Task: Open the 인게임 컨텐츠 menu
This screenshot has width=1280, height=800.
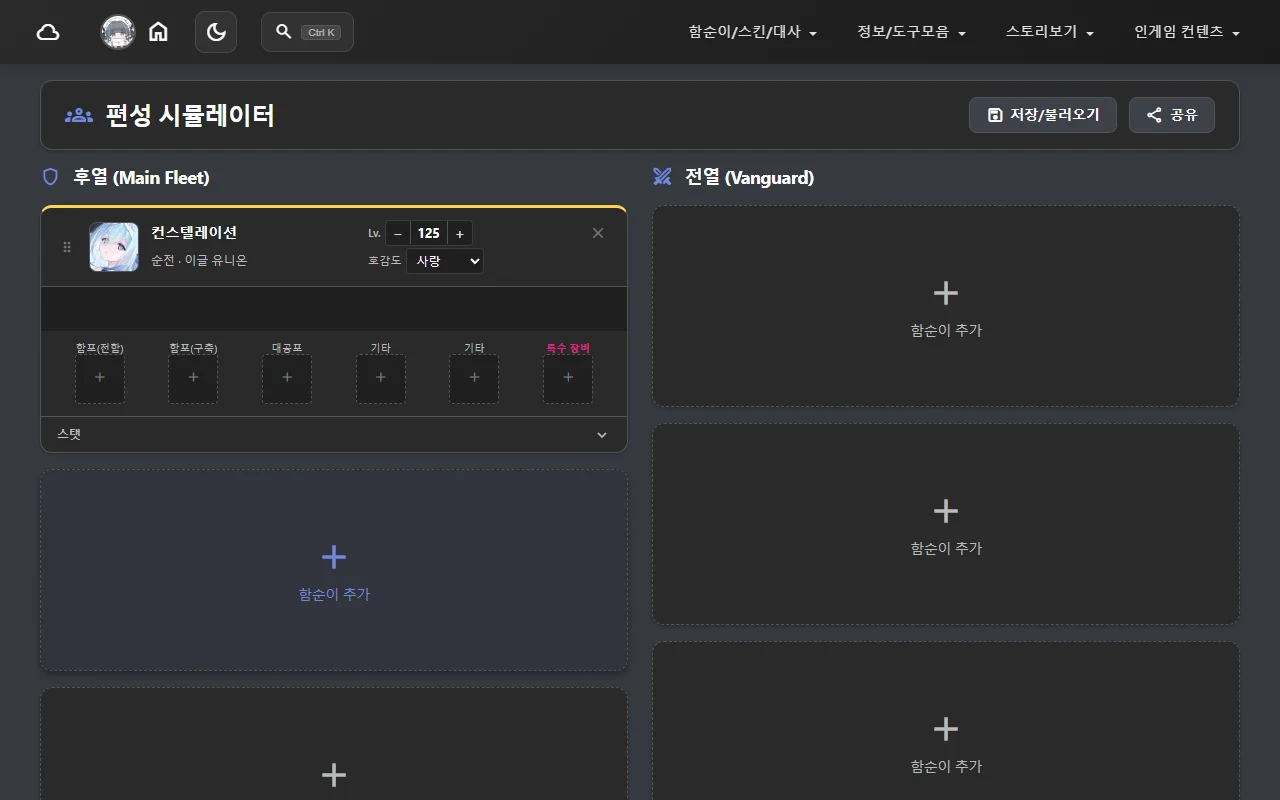Action: click(1187, 32)
